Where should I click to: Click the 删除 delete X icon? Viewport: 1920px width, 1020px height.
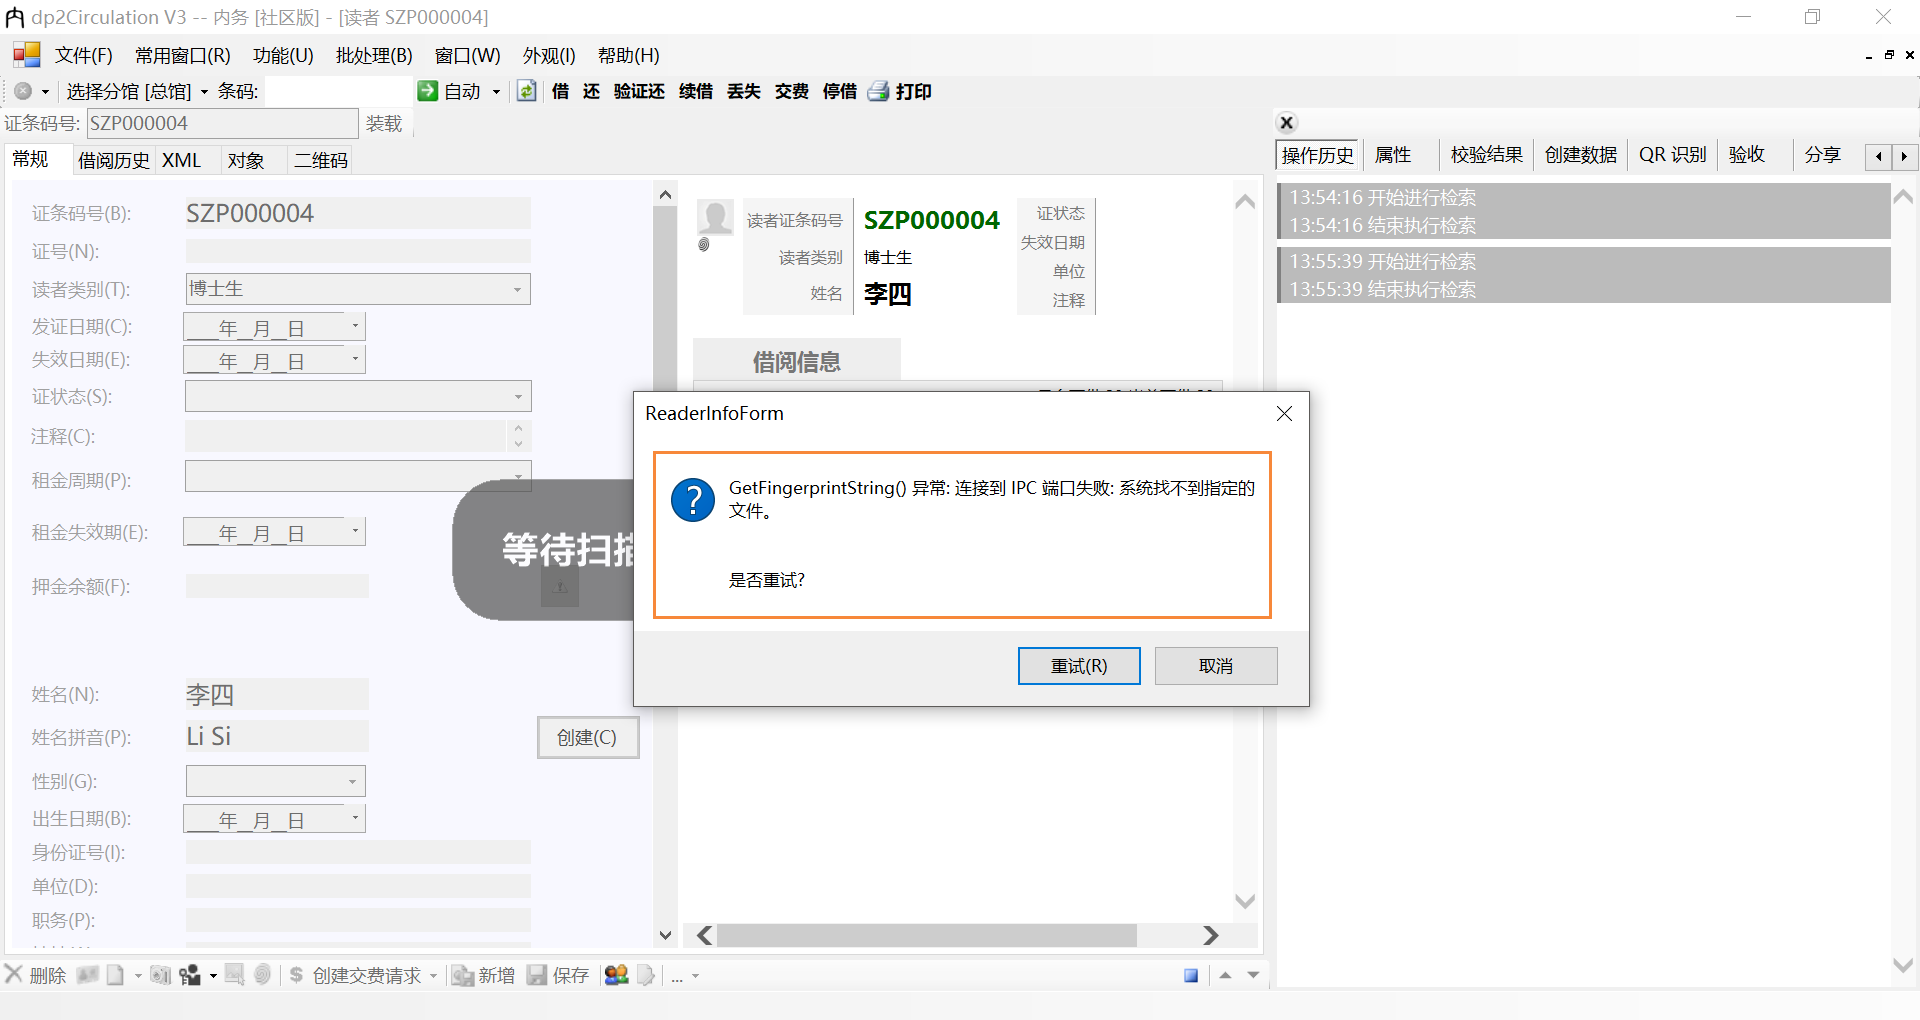tap(14, 975)
